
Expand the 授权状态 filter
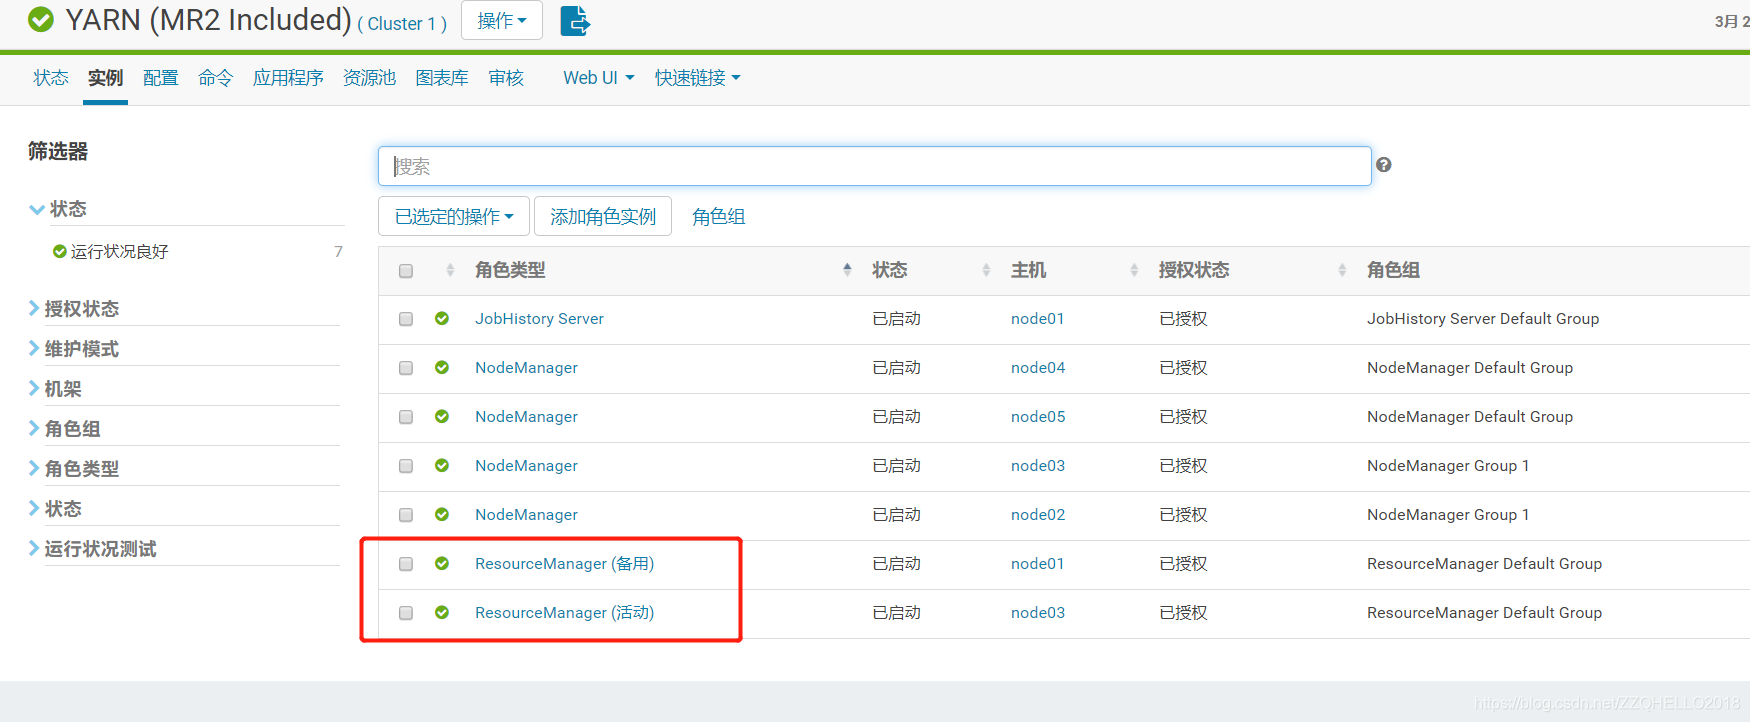(74, 308)
